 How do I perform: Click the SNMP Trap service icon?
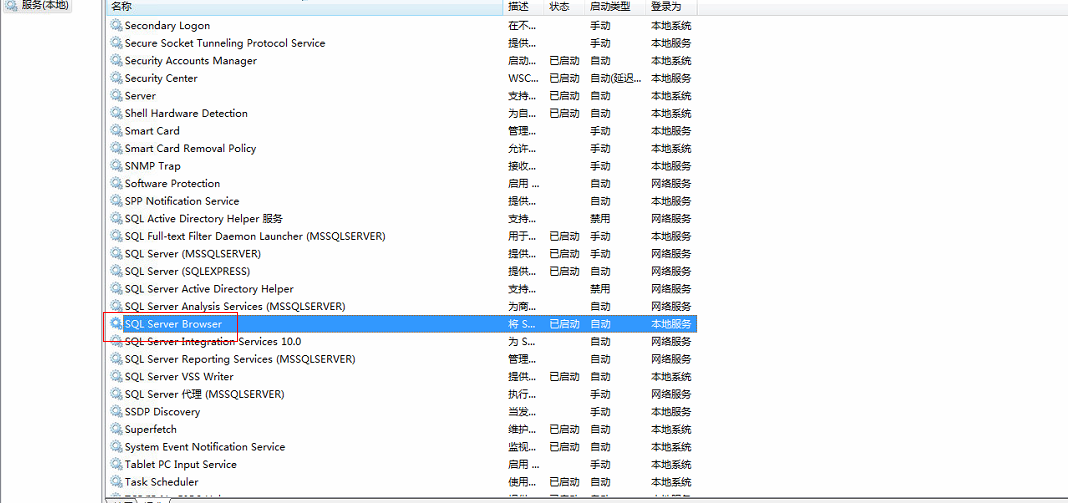tap(116, 166)
